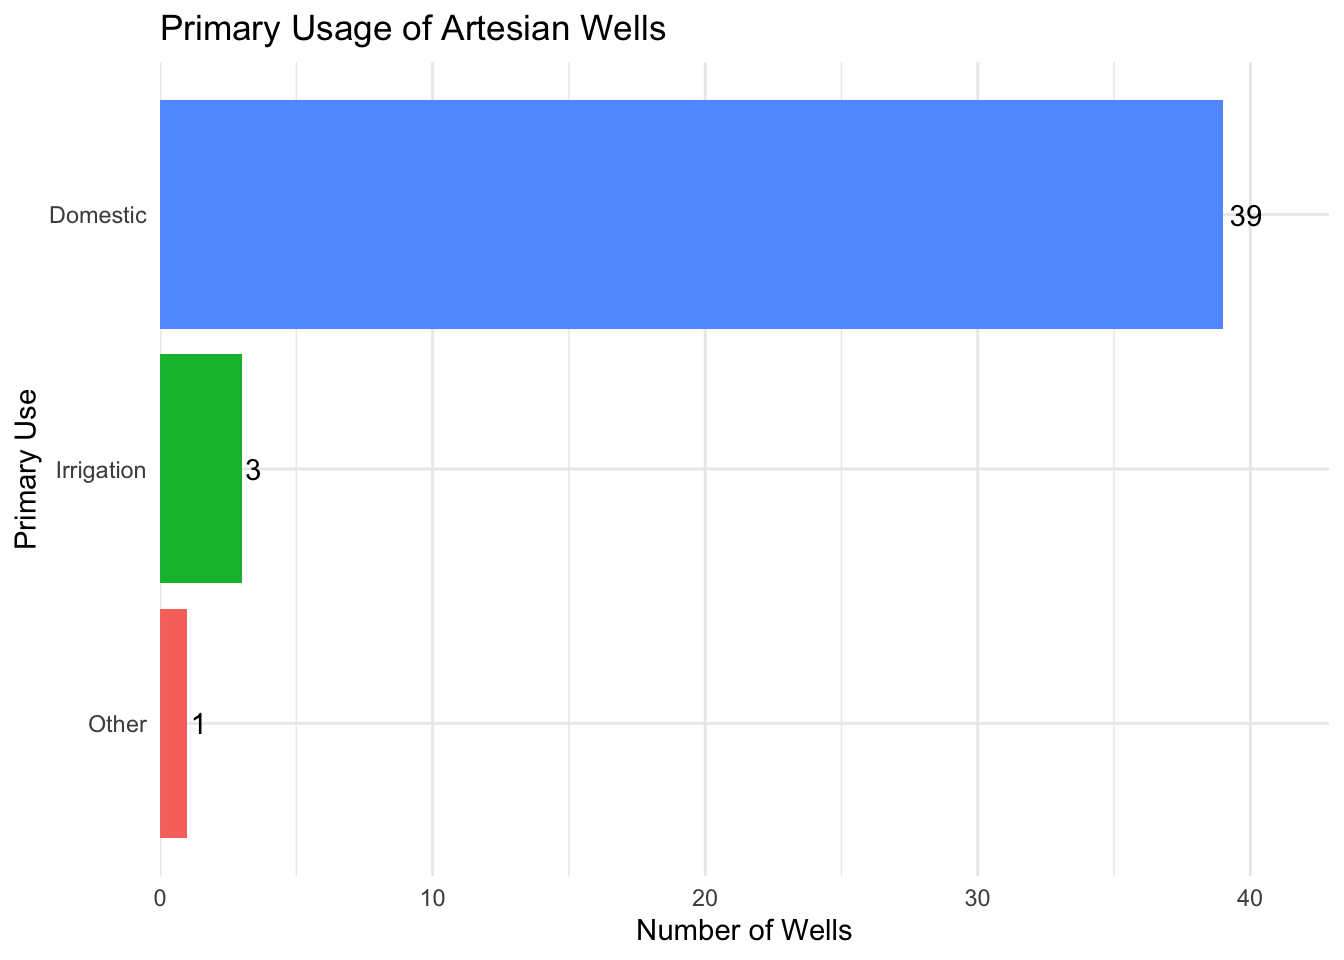1344x960 pixels.
Task: Click the 30 tick on x-axis
Action: 977,898
